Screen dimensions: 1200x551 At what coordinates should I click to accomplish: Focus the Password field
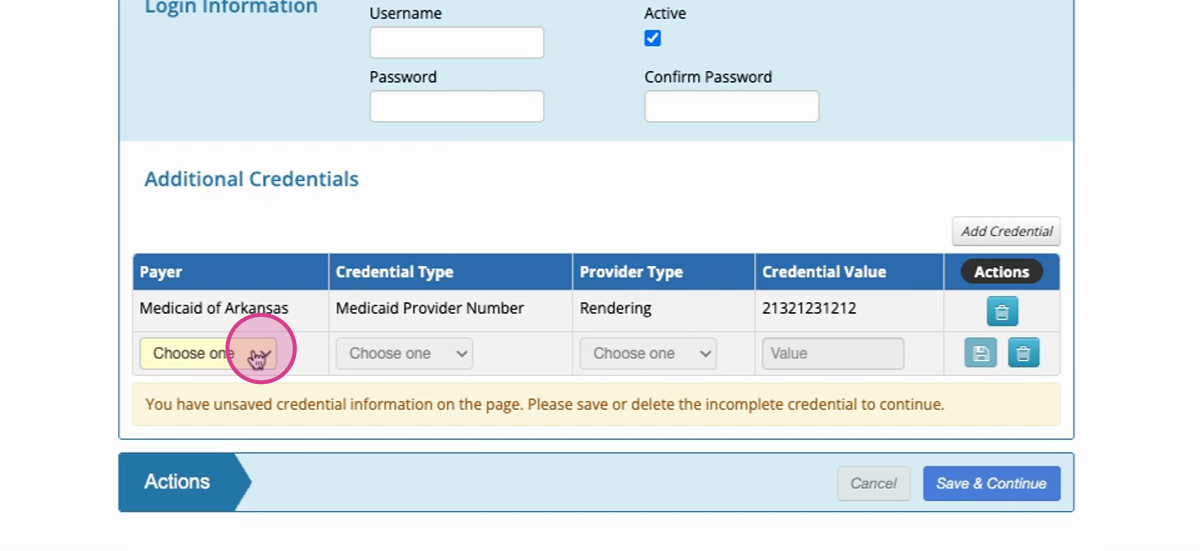[x=457, y=106]
